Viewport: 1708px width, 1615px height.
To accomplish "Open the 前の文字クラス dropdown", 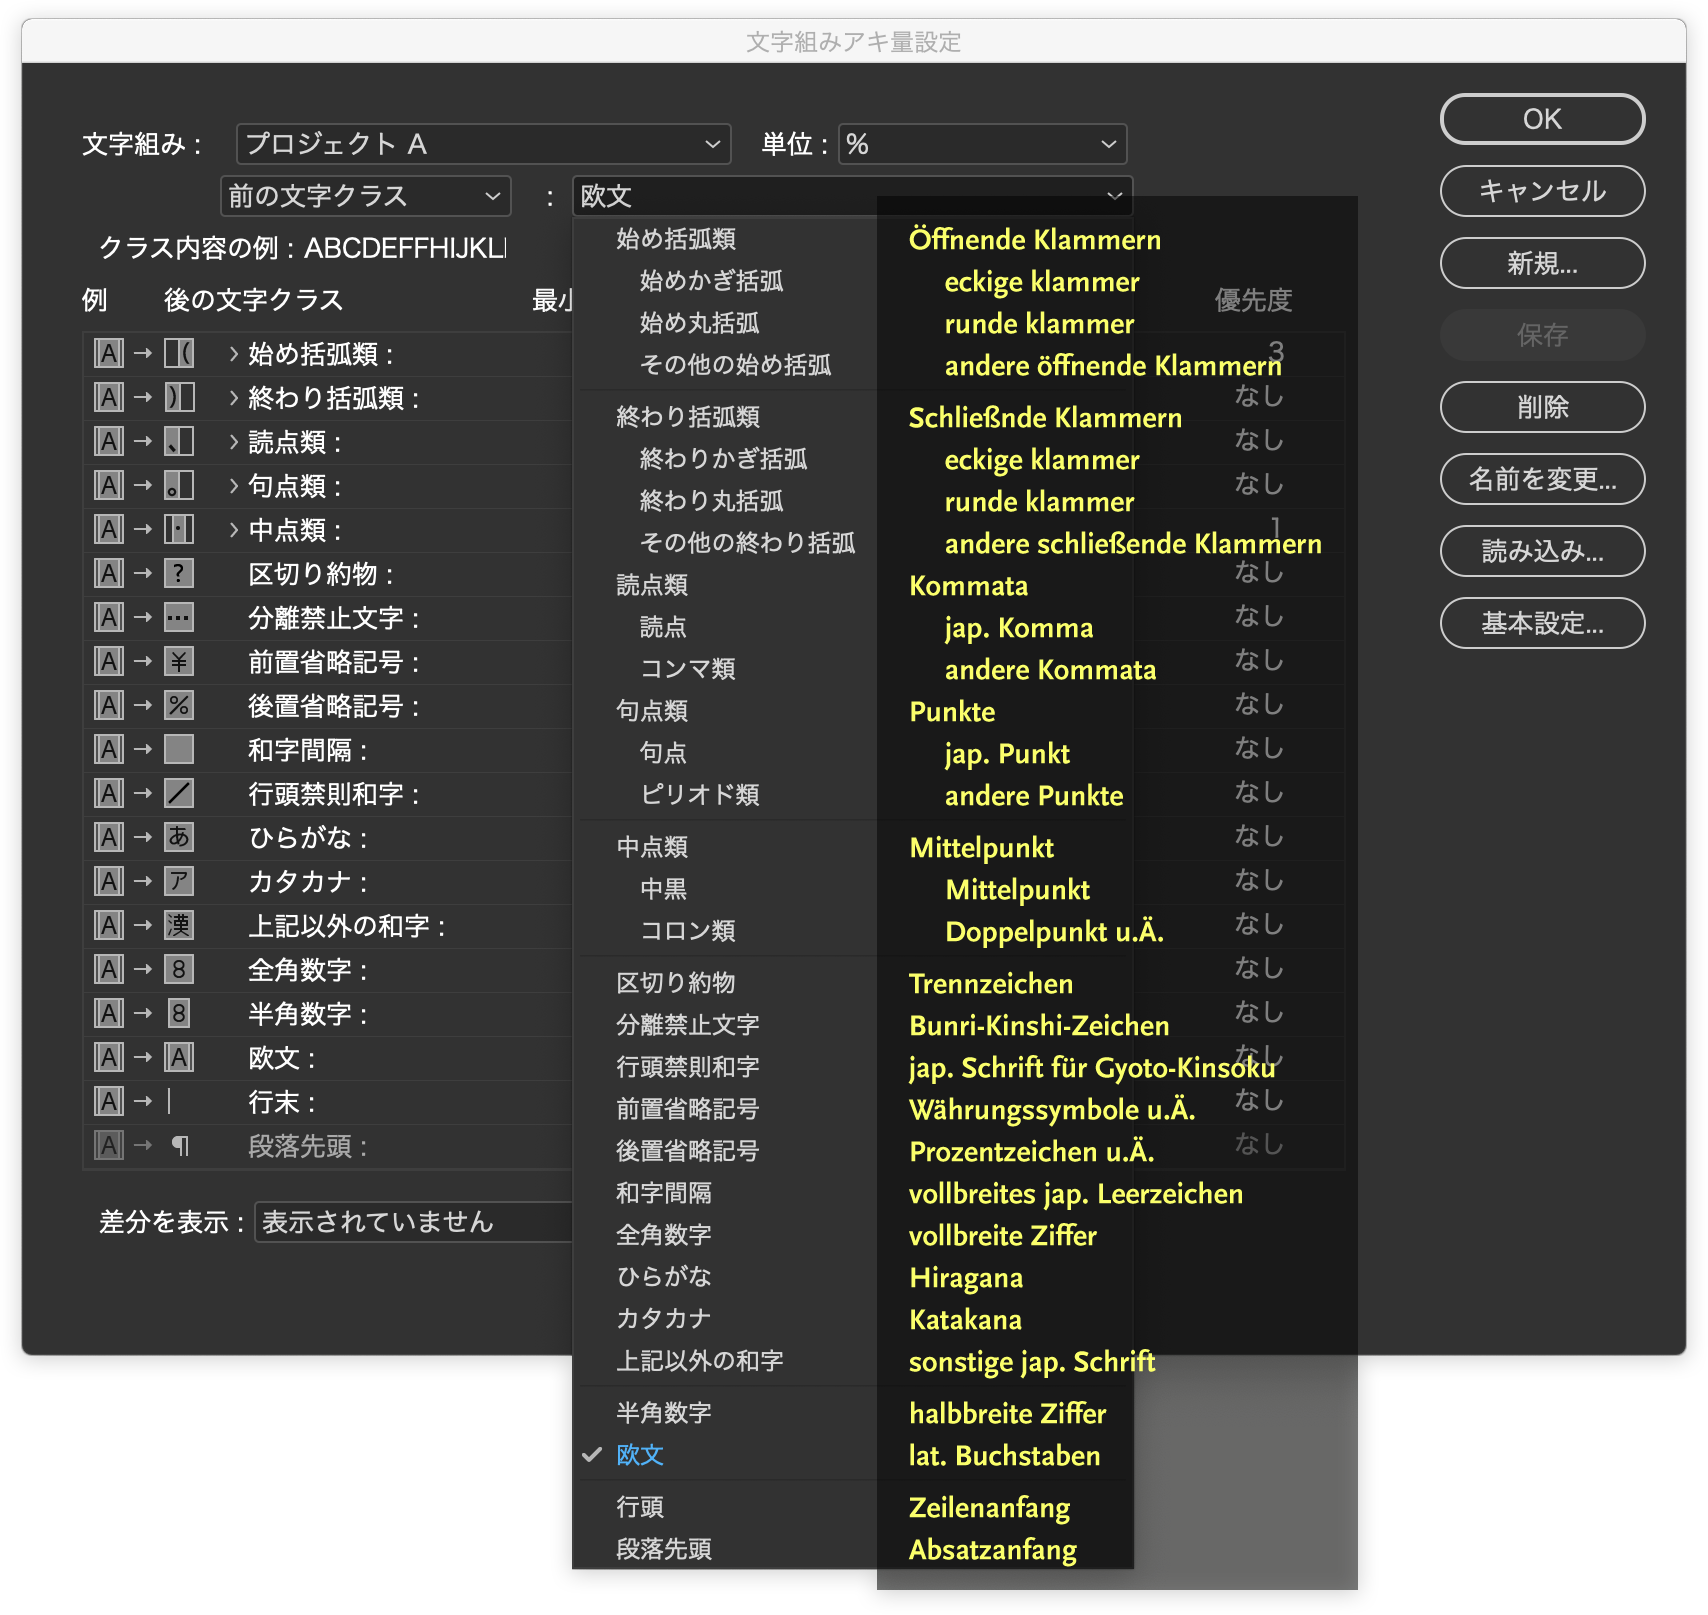I will [365, 196].
